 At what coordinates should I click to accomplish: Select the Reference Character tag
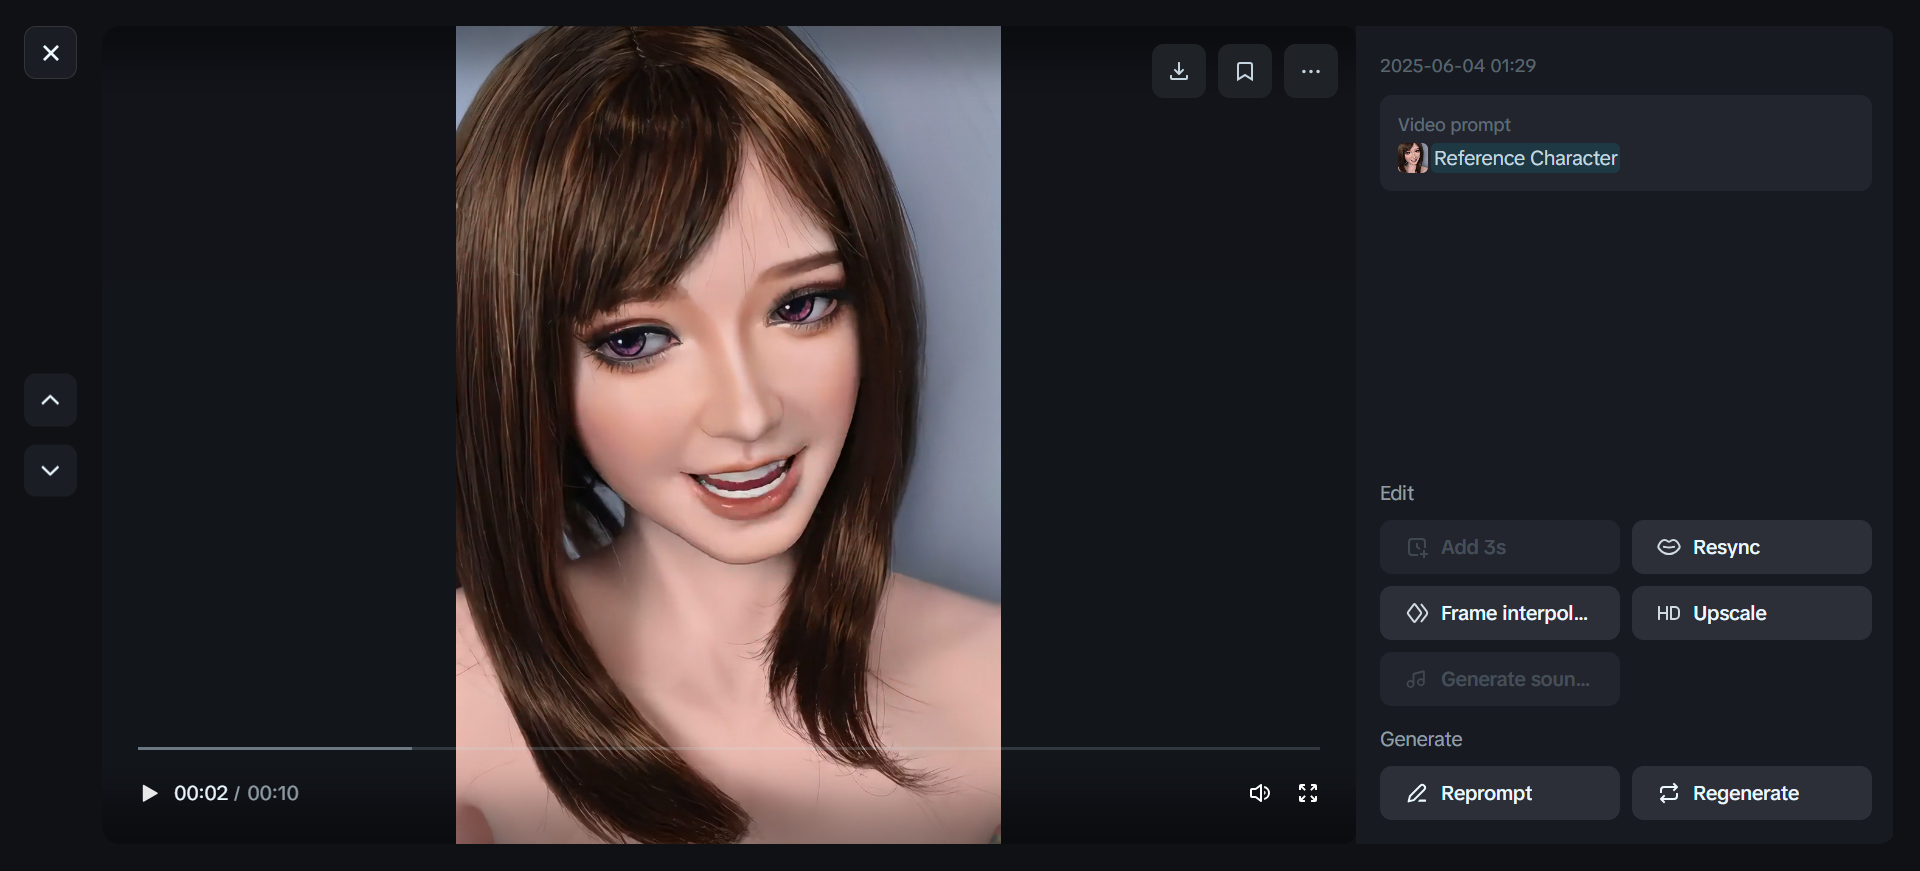click(x=1525, y=158)
